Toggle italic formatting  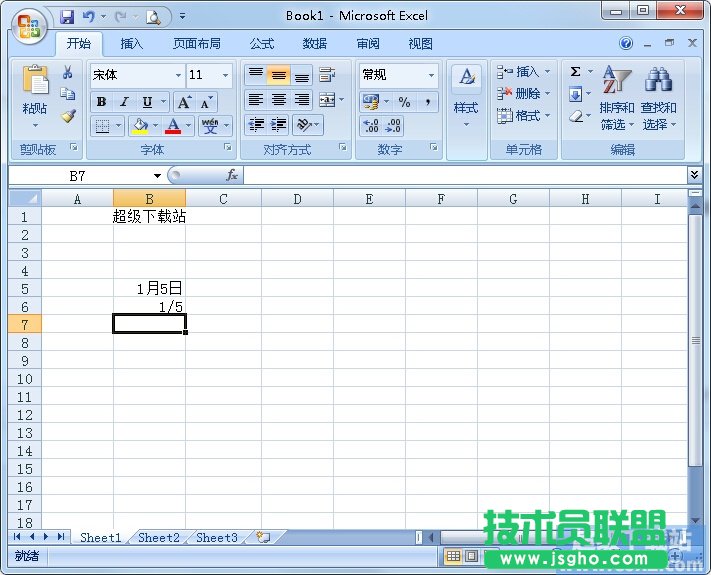(x=124, y=102)
